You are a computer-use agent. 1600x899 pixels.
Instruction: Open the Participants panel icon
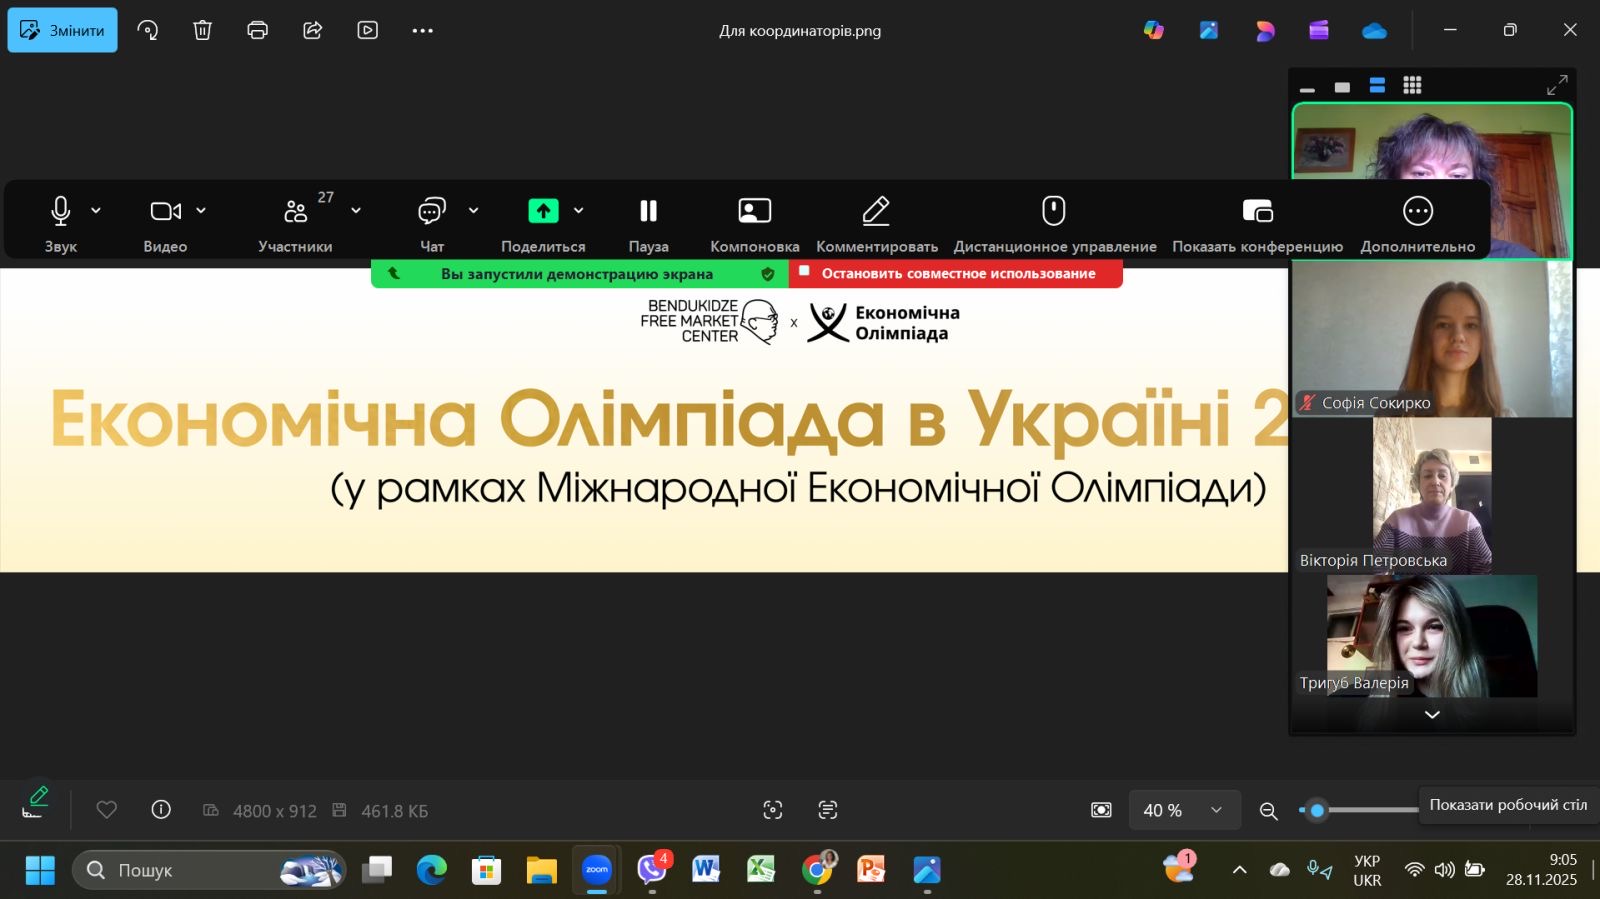(296, 211)
